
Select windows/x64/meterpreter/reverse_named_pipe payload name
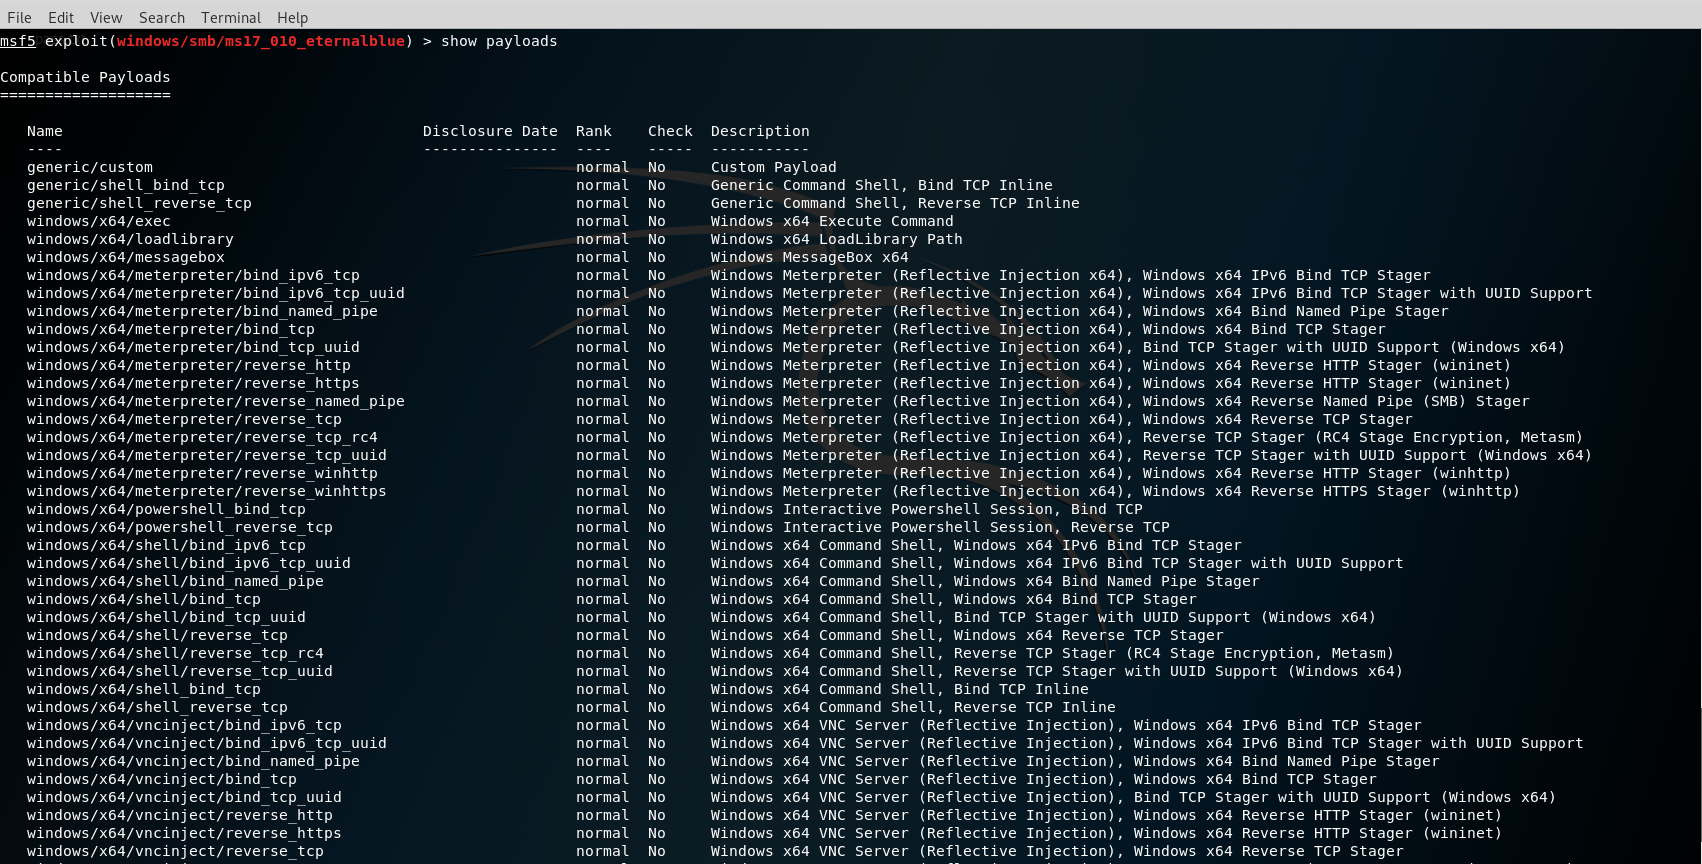216,401
